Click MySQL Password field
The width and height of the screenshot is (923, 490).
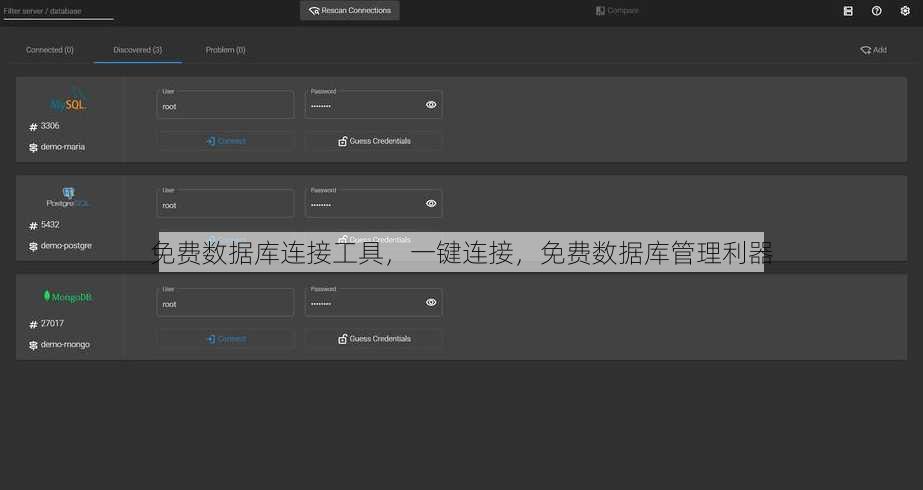coord(374,105)
